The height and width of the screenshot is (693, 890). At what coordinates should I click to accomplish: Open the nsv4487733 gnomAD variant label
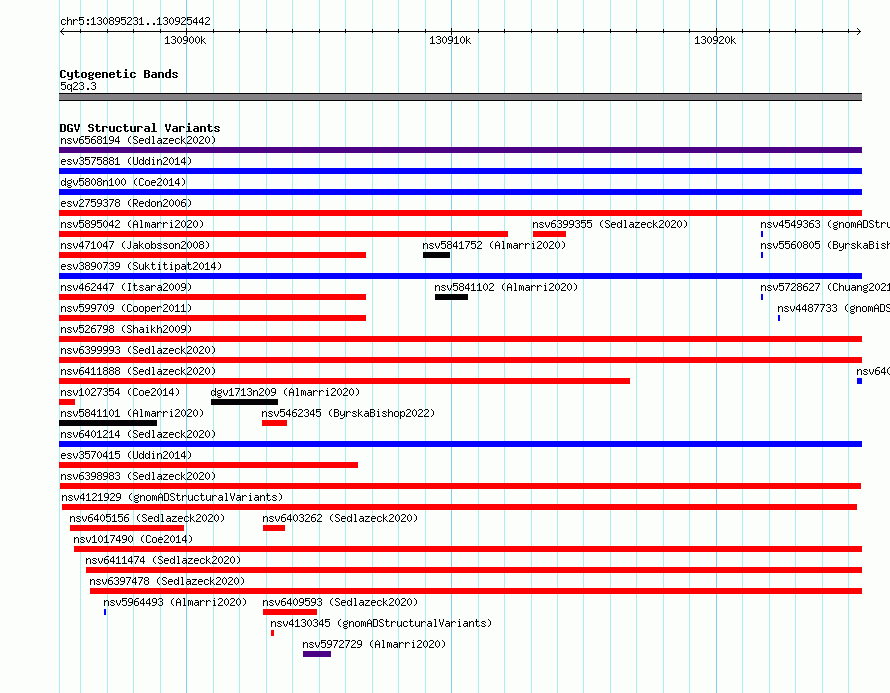tap(833, 308)
